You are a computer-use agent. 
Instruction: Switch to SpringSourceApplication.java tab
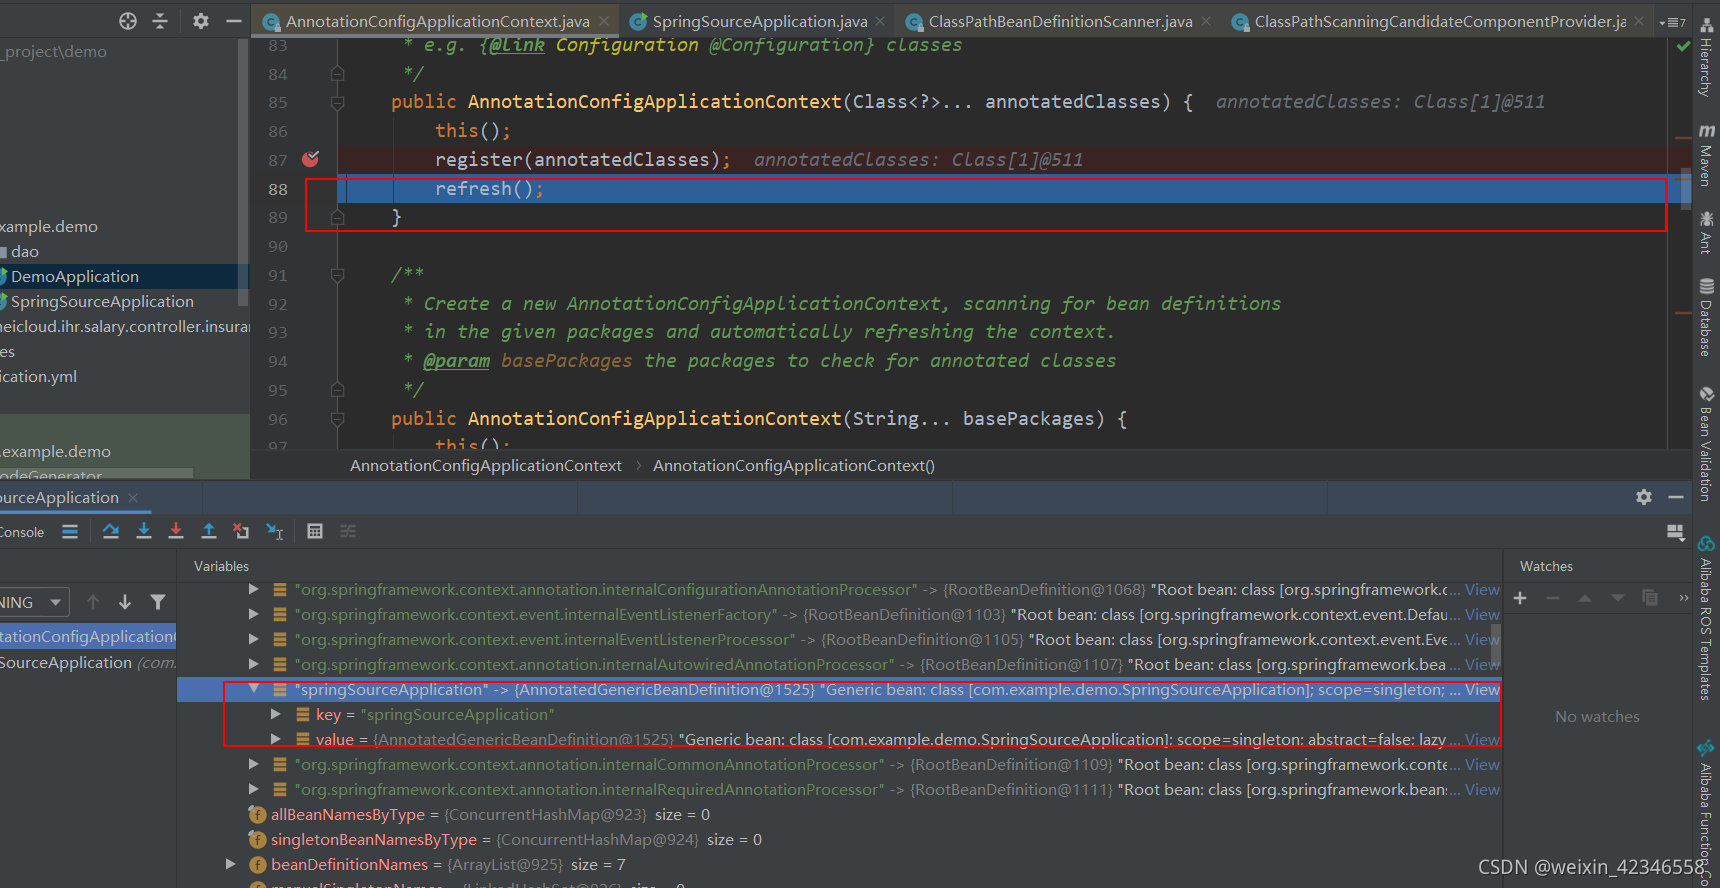pos(759,21)
